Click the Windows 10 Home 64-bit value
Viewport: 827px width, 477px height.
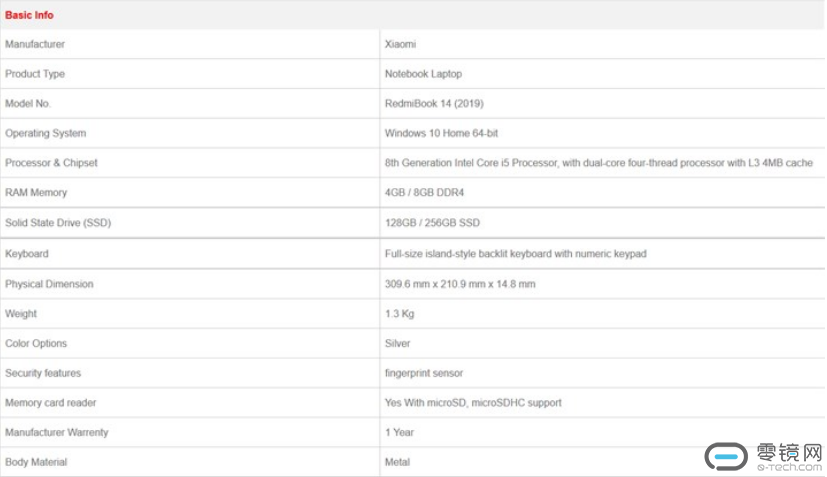pos(441,133)
